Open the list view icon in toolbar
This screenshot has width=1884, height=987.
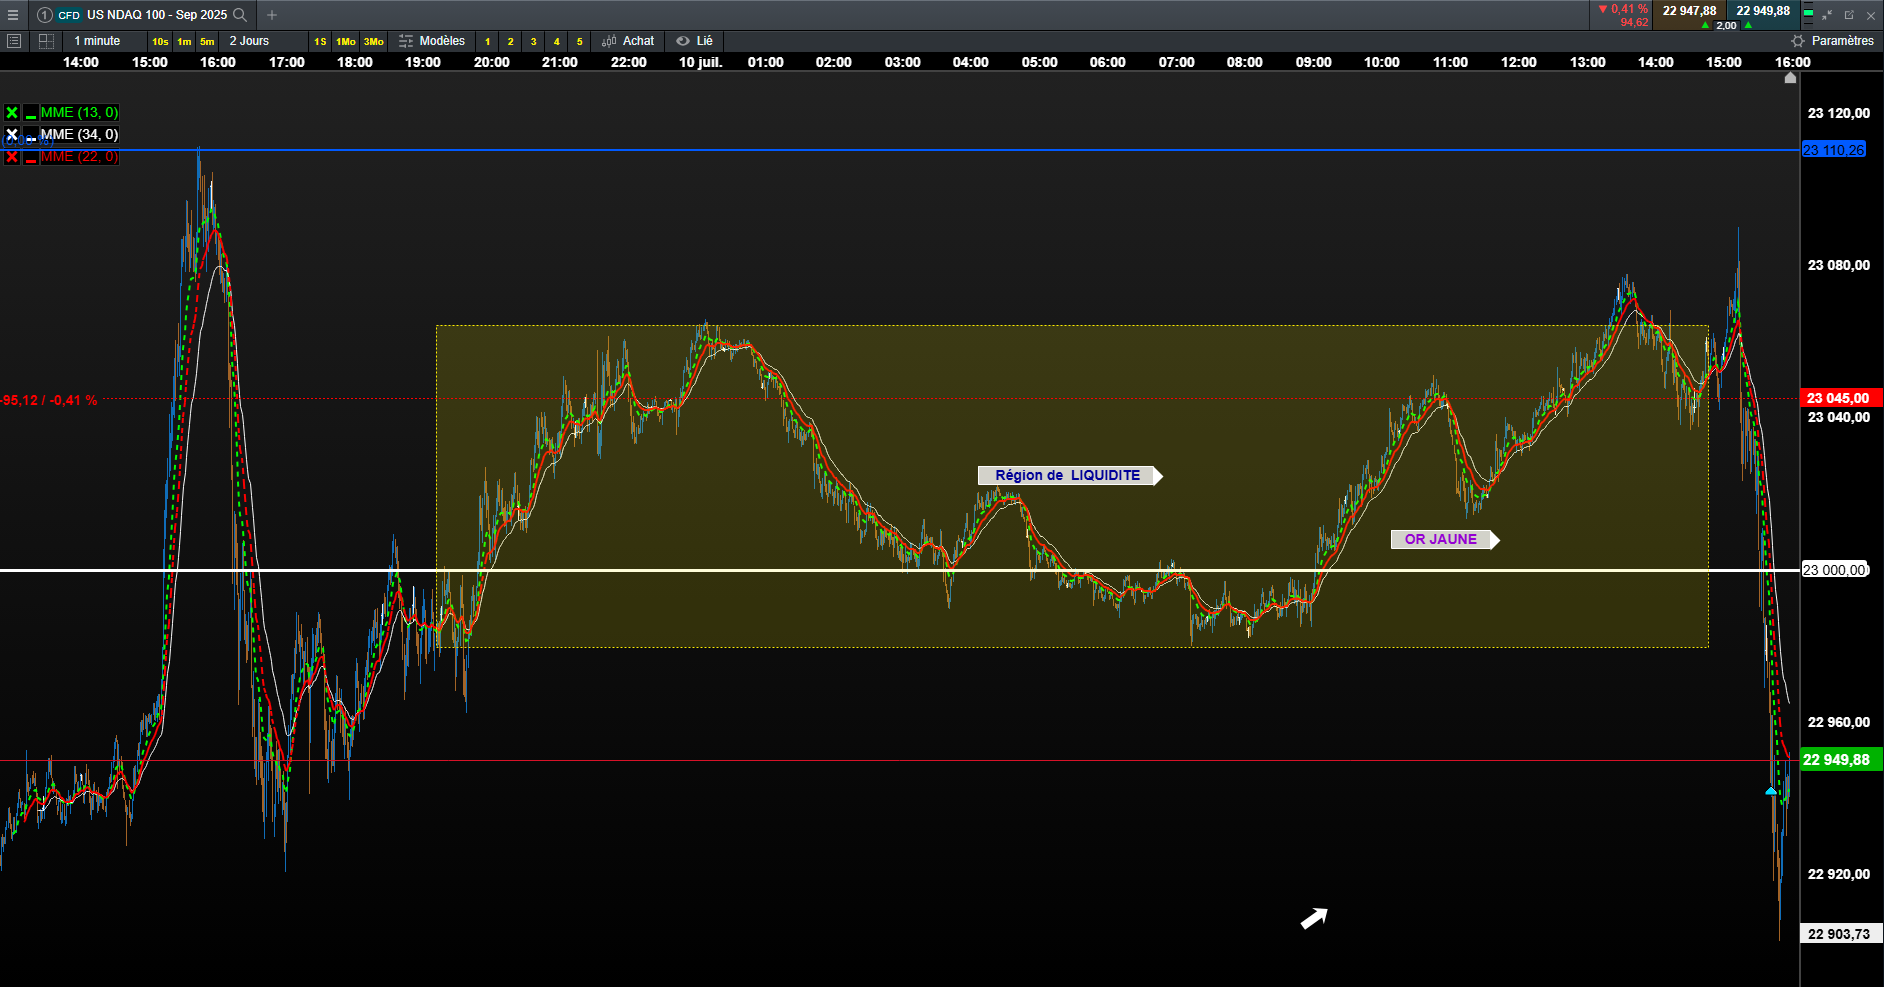point(14,41)
